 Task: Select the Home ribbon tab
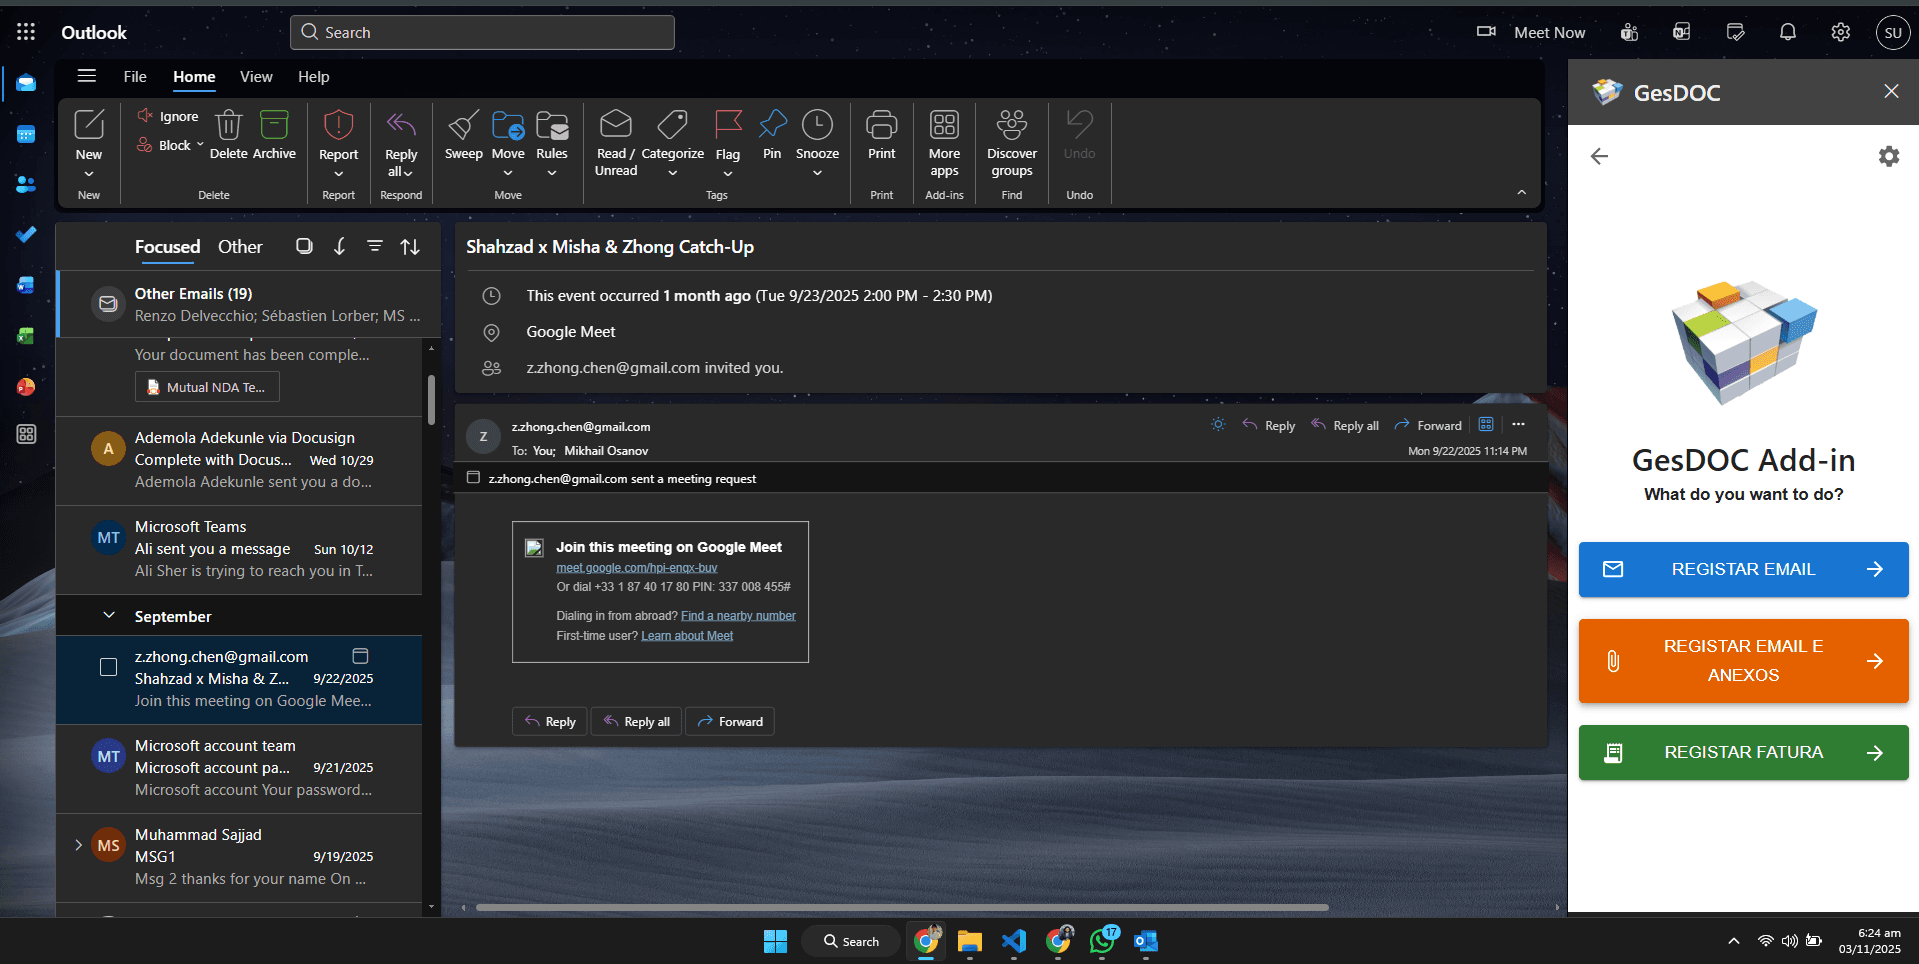pyautogui.click(x=194, y=77)
